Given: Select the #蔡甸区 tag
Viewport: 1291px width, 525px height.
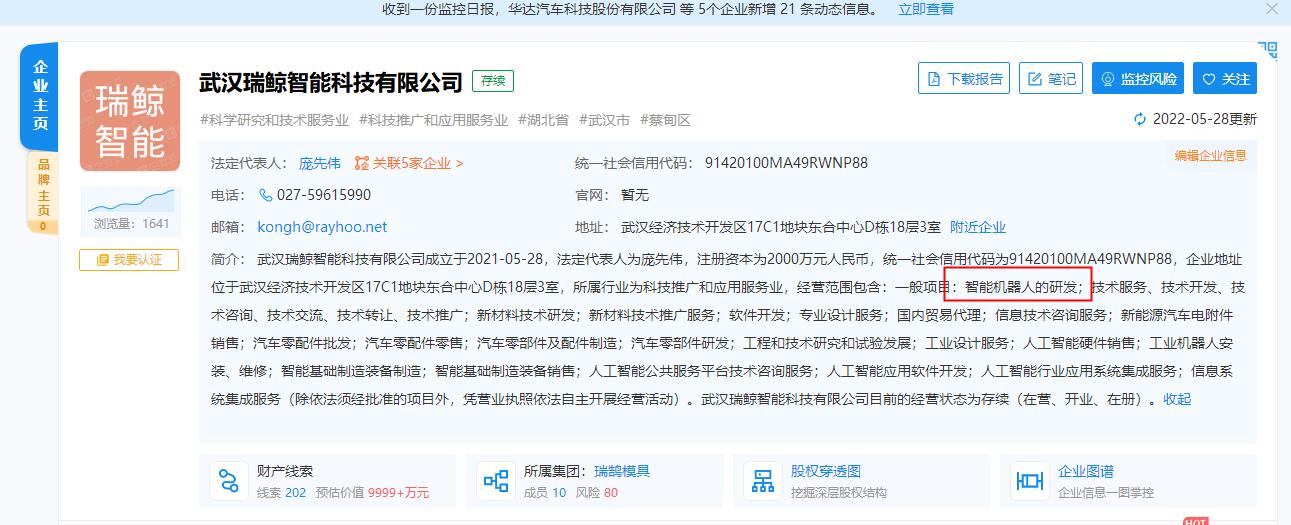Looking at the screenshot, I should tap(665, 120).
